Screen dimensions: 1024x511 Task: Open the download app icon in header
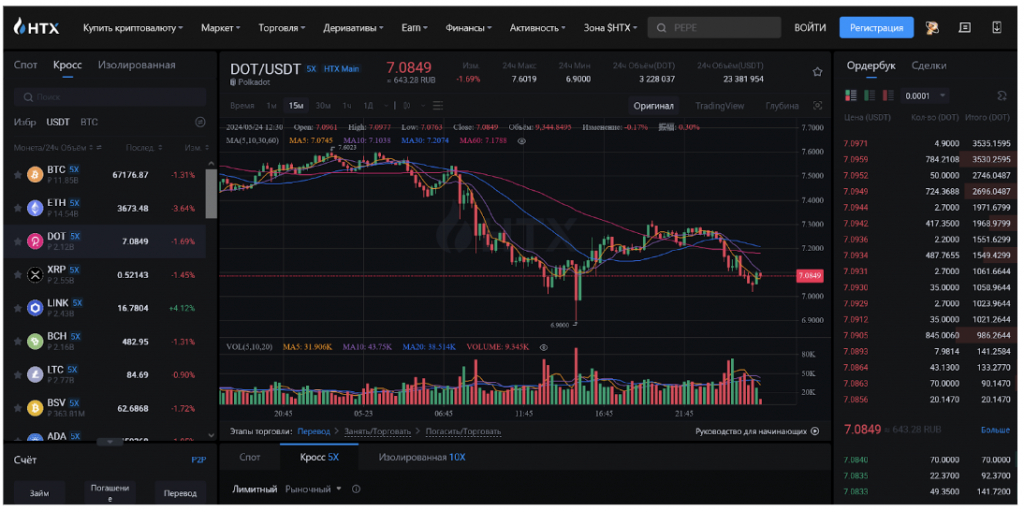[x=997, y=28]
